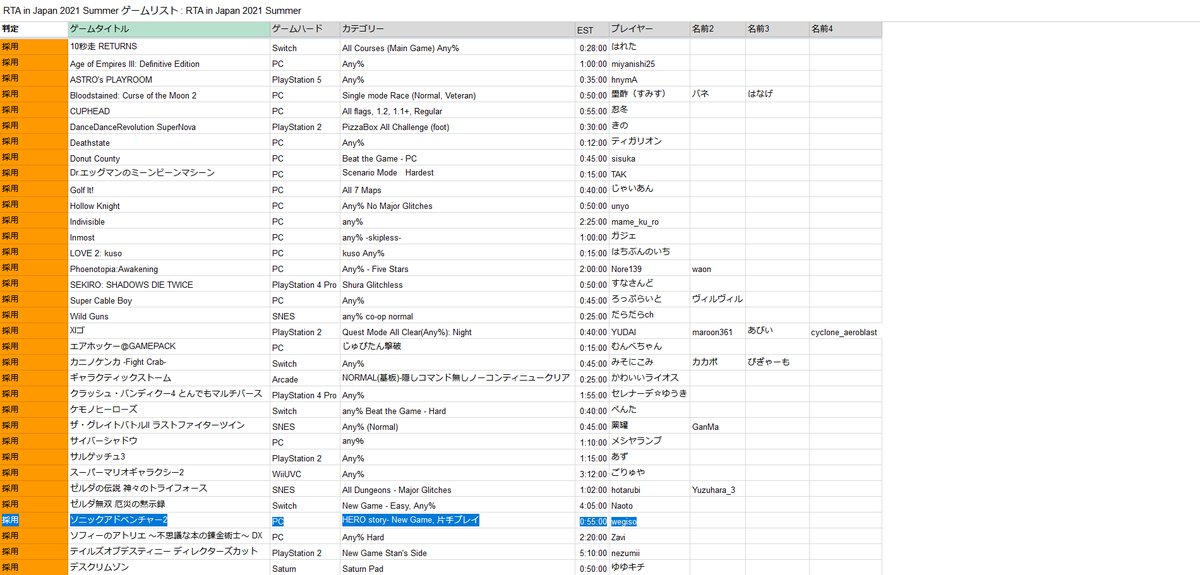Screen dimensions: 1200x575
Task: Click the ケモノヒーローズ title cell
Action: click(168, 410)
